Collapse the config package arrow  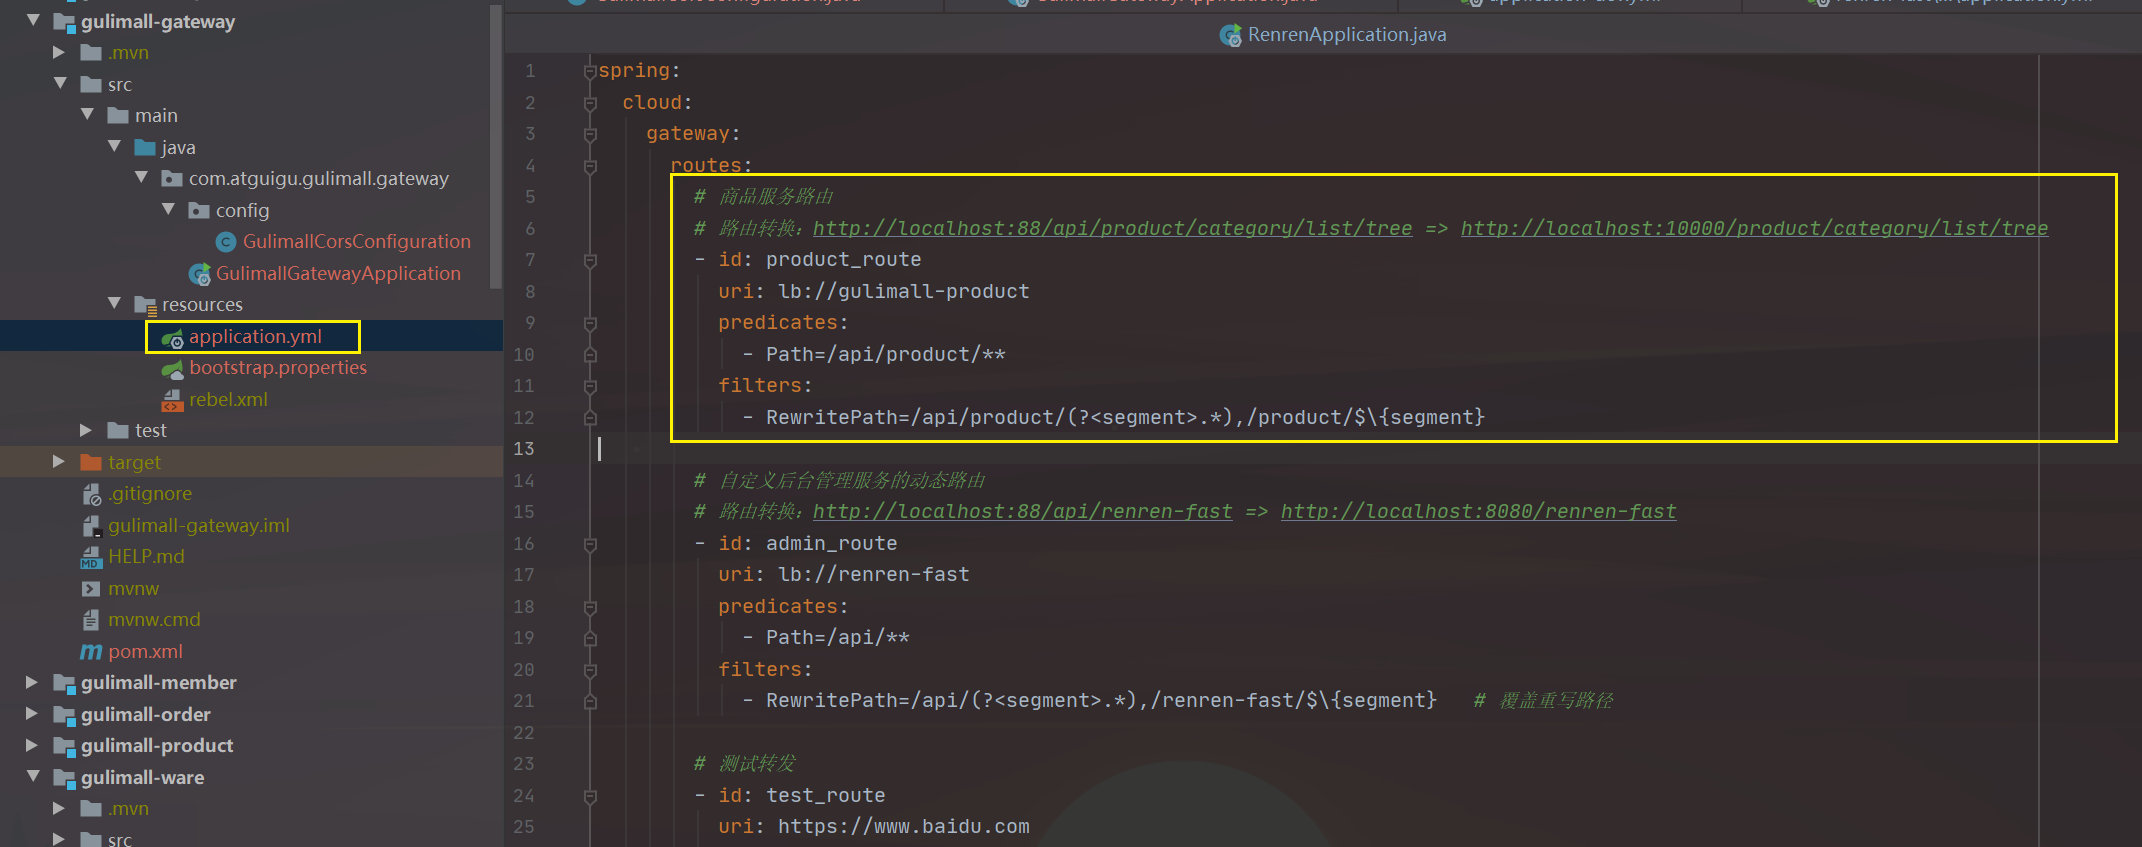click(x=168, y=210)
